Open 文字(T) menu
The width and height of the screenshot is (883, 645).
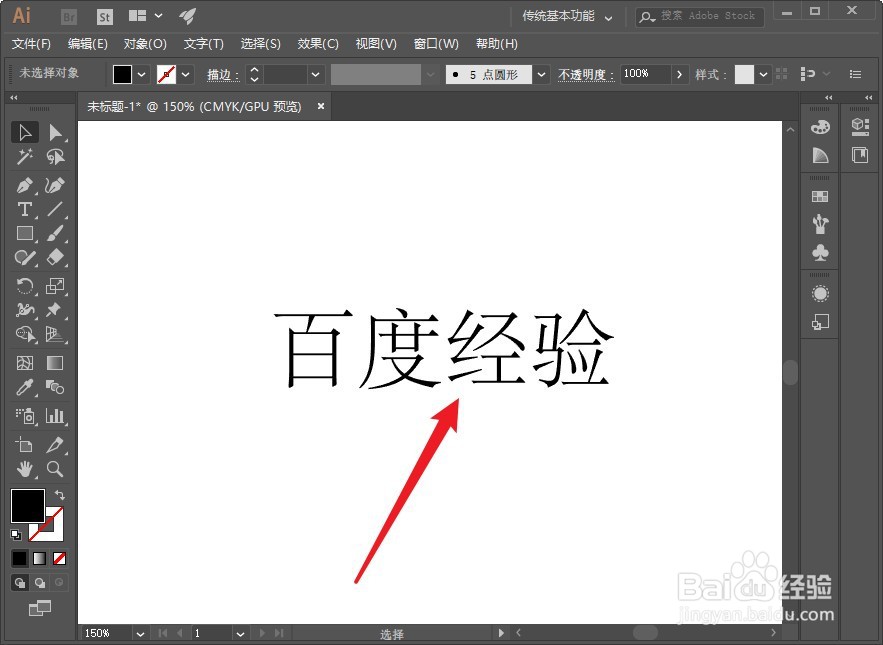pos(203,44)
